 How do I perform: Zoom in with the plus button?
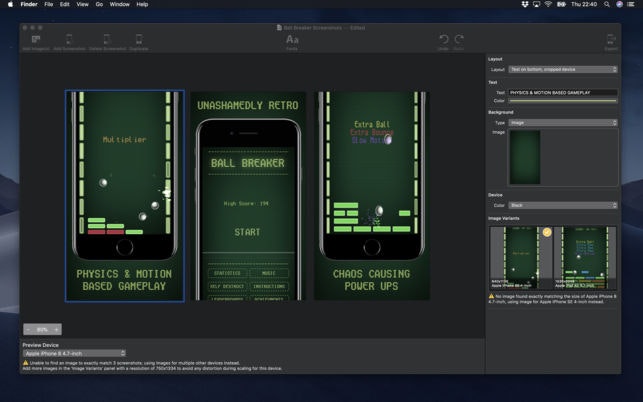click(56, 329)
